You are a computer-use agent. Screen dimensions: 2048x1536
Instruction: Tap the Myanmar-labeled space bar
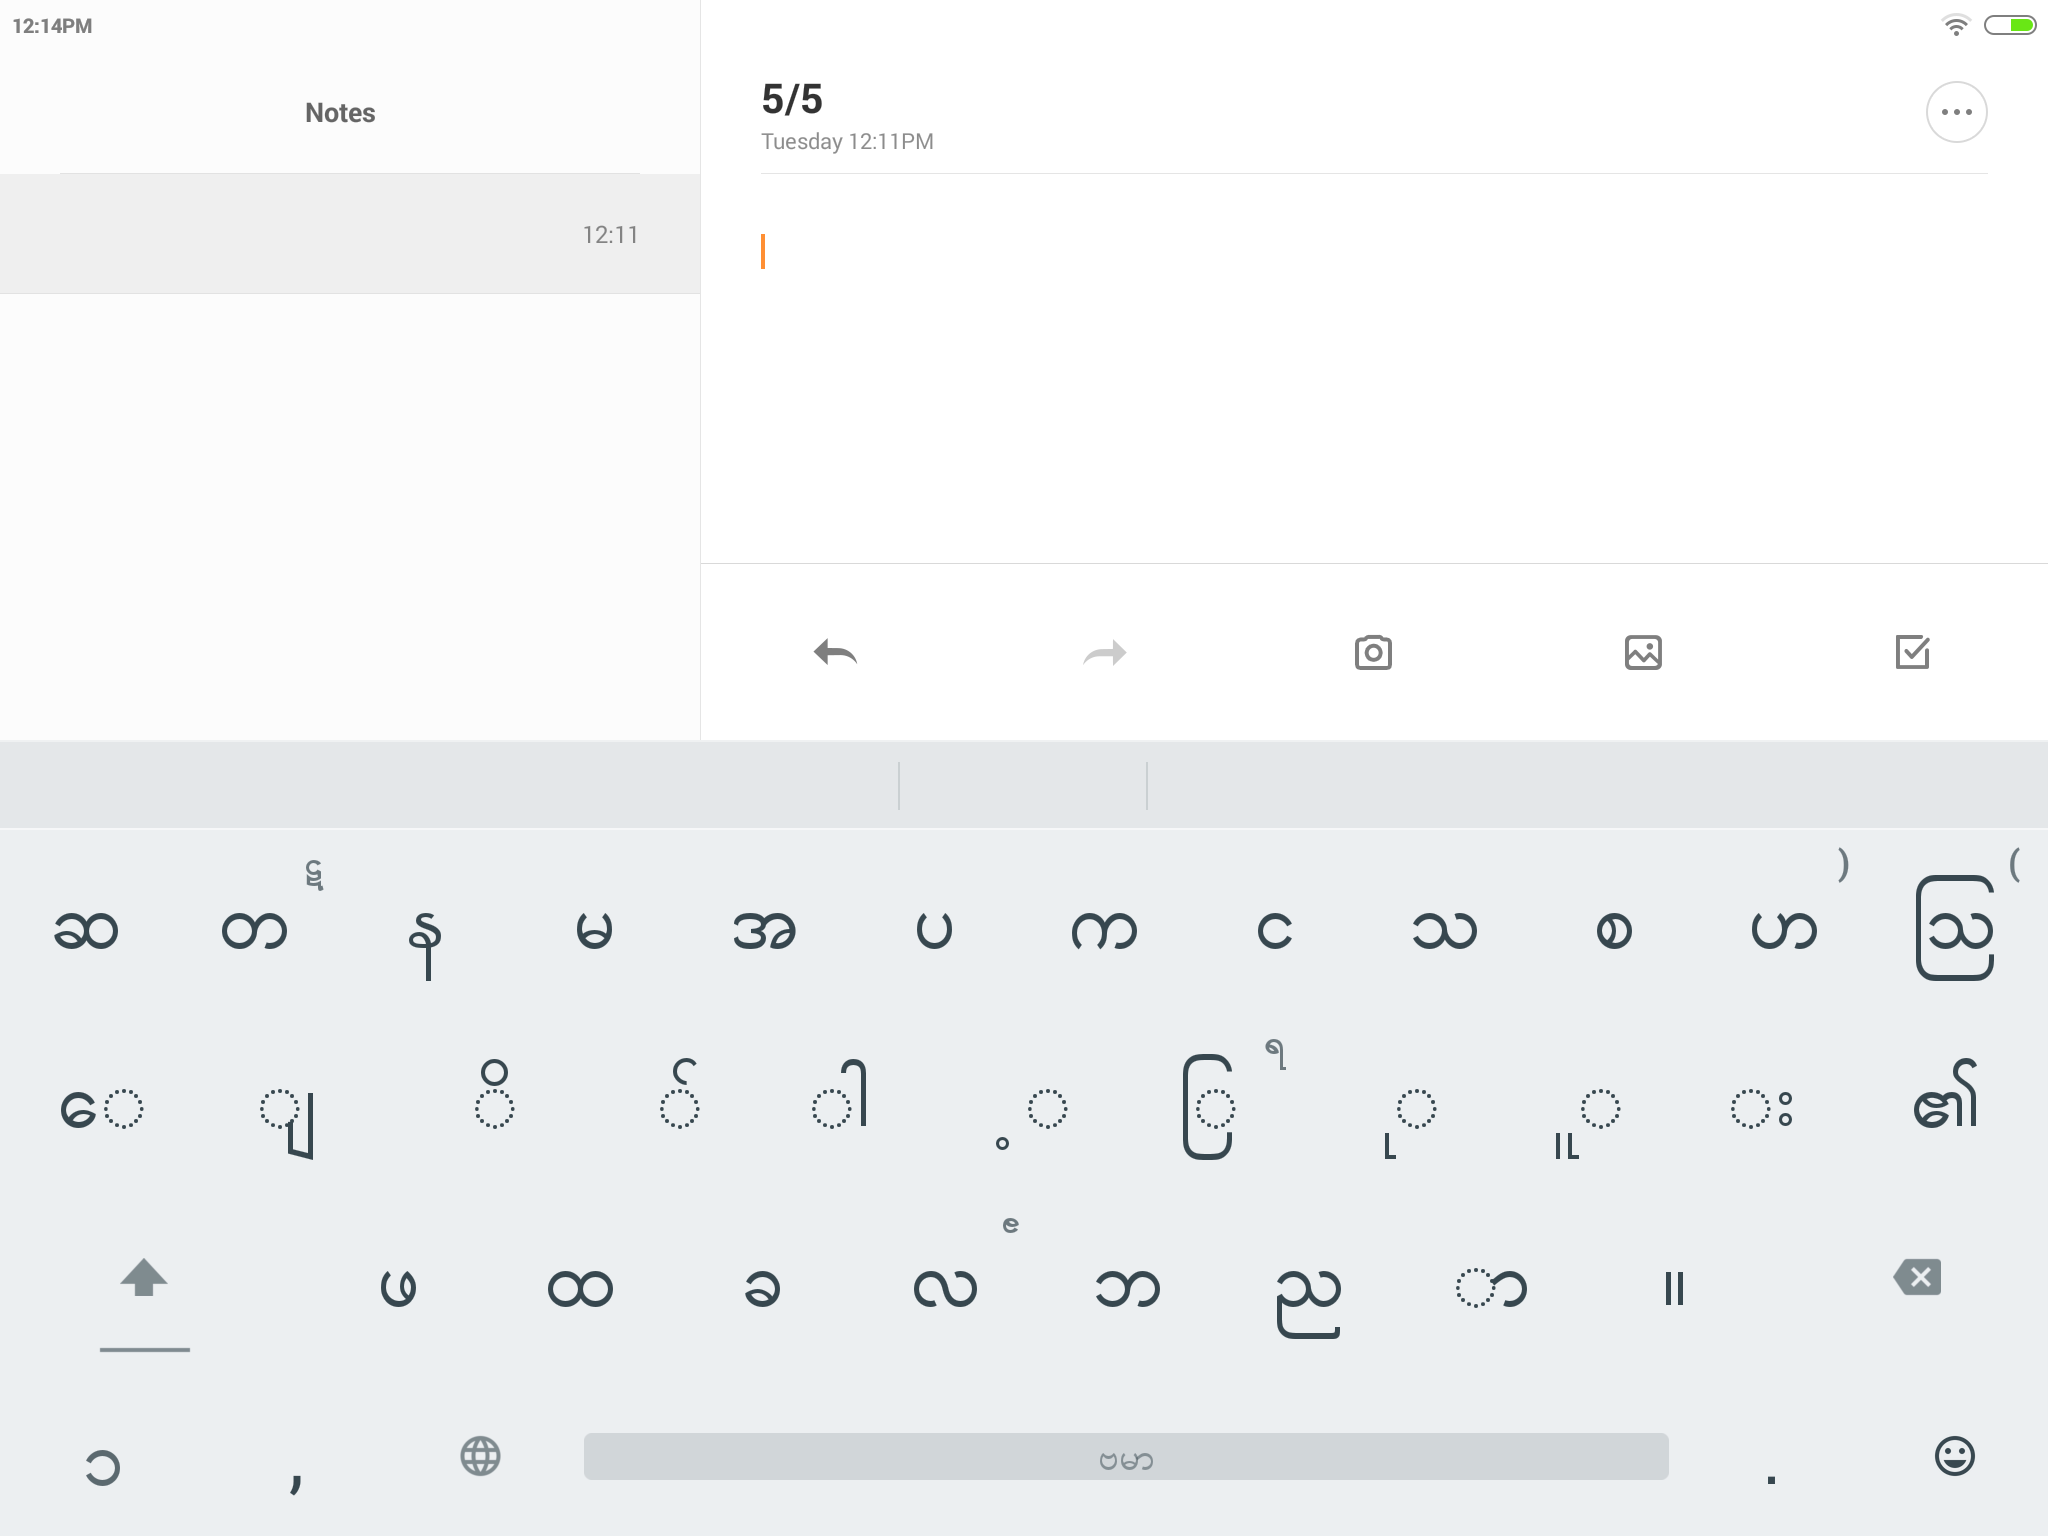(x=1126, y=1457)
